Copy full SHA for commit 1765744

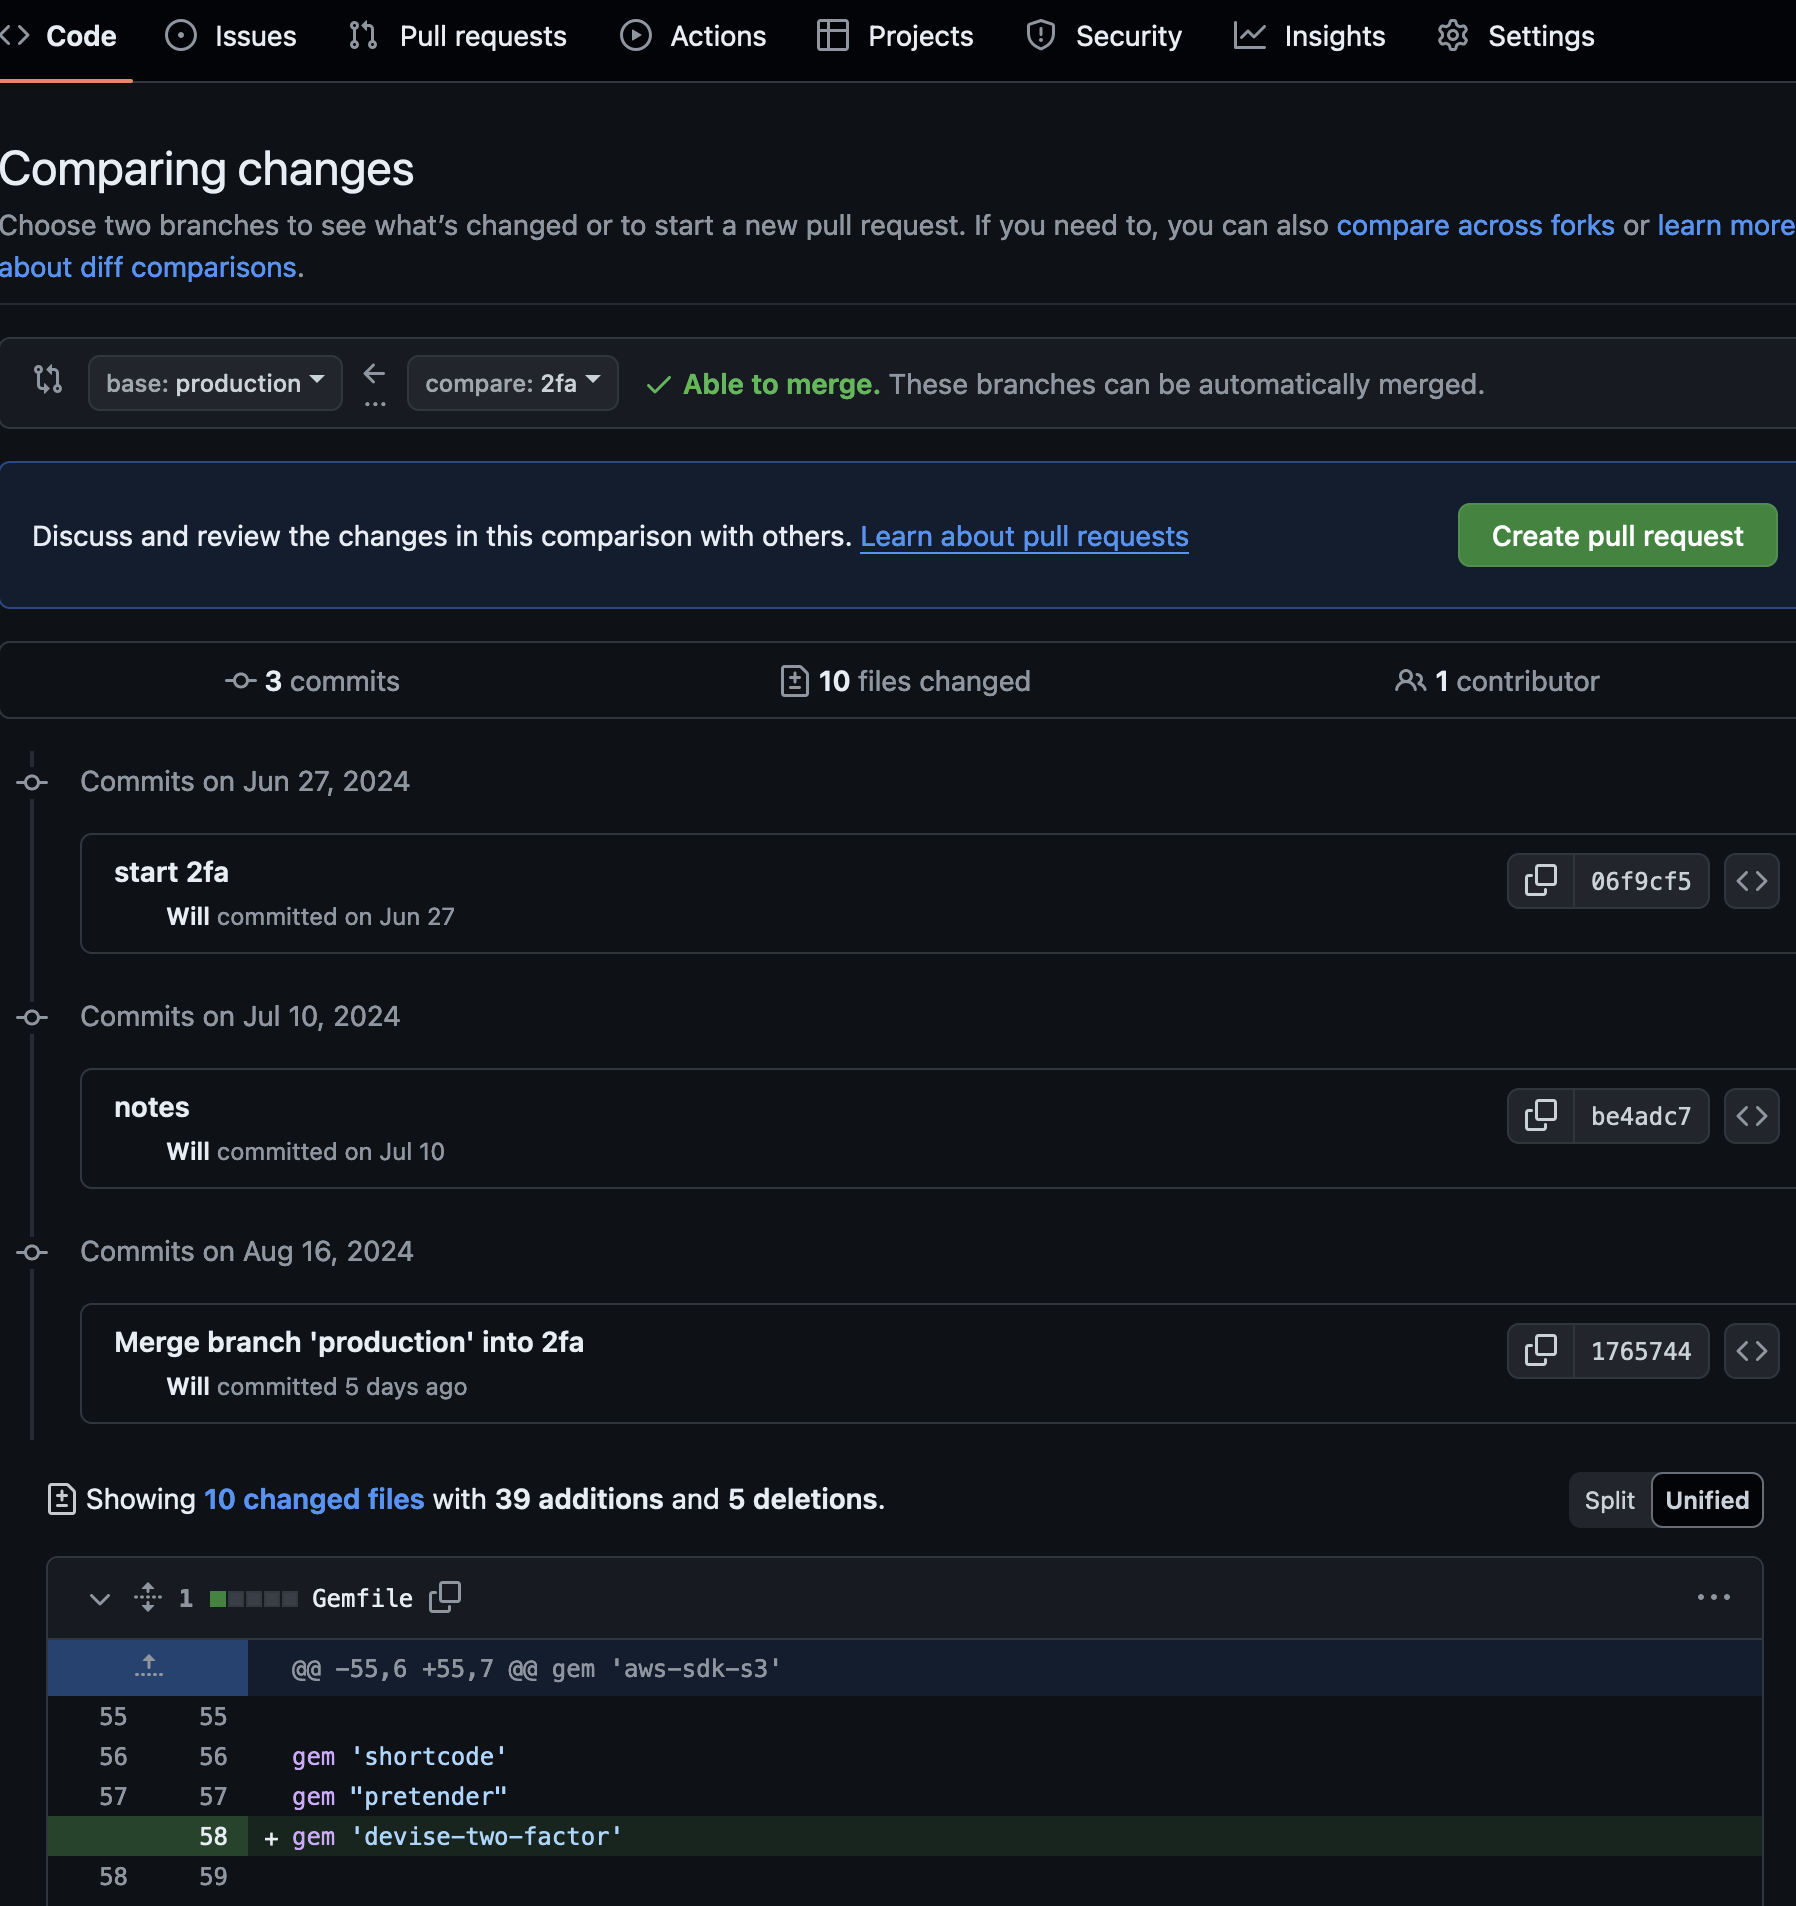coord(1540,1351)
